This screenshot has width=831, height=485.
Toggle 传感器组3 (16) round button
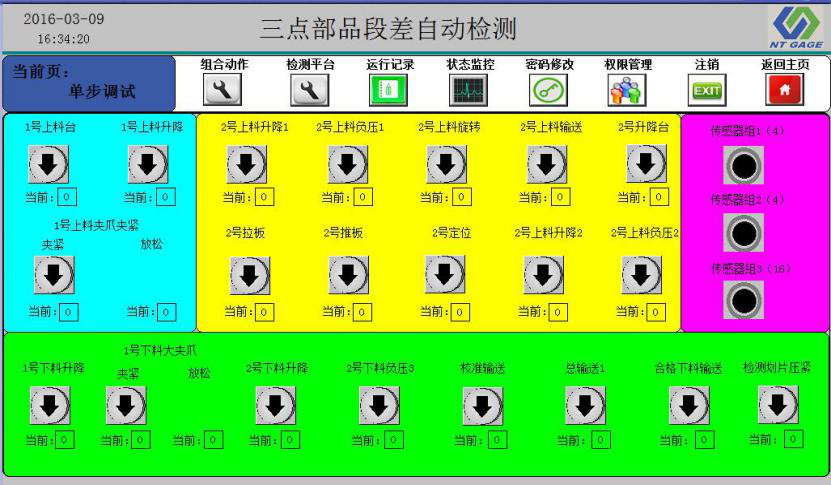point(743,301)
